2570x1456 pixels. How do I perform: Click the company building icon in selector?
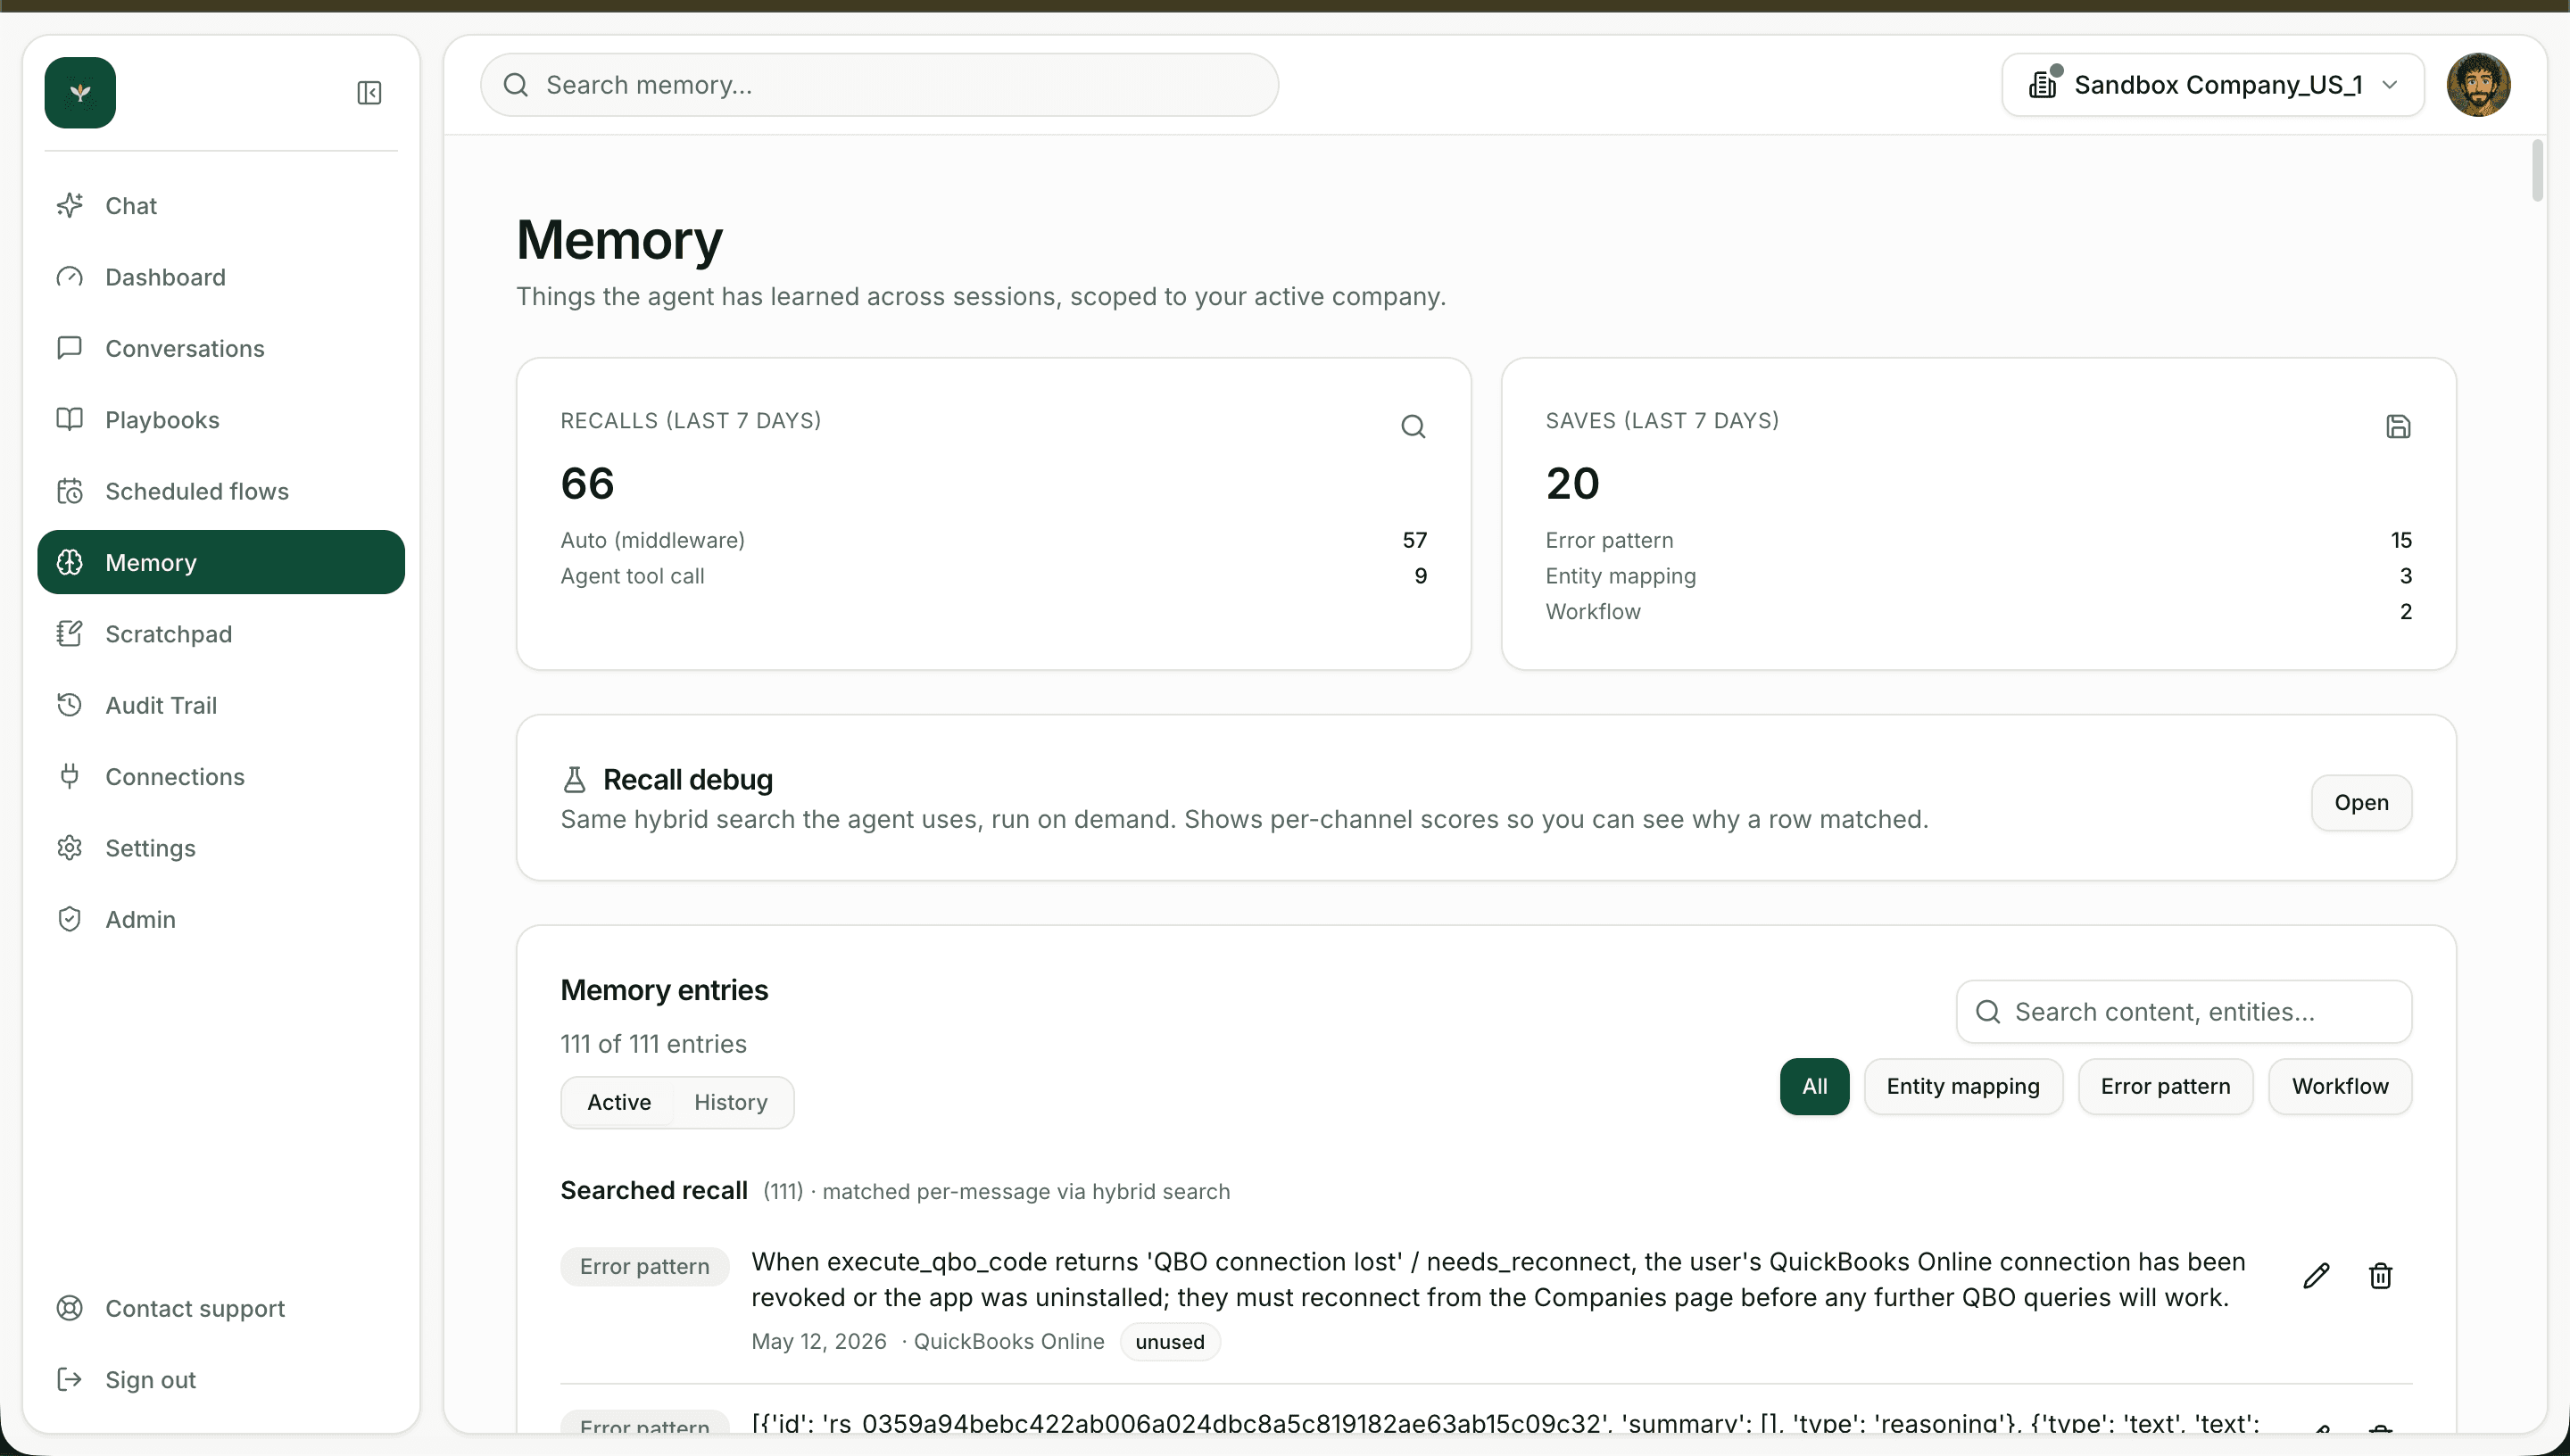point(2043,84)
